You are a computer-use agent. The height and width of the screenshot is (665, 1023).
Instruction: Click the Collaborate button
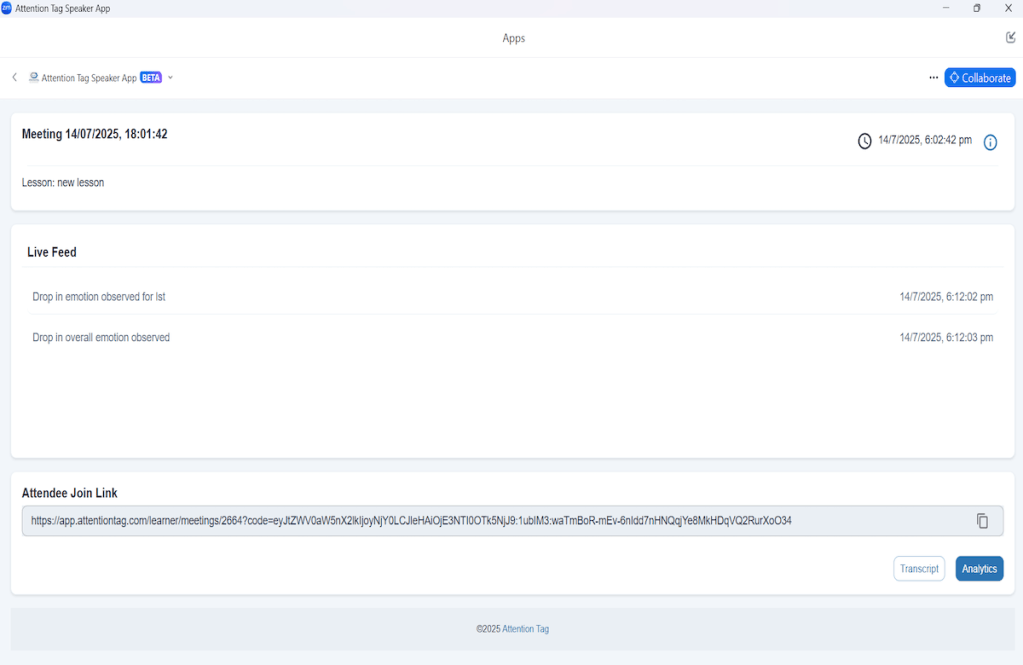pyautogui.click(x=980, y=78)
